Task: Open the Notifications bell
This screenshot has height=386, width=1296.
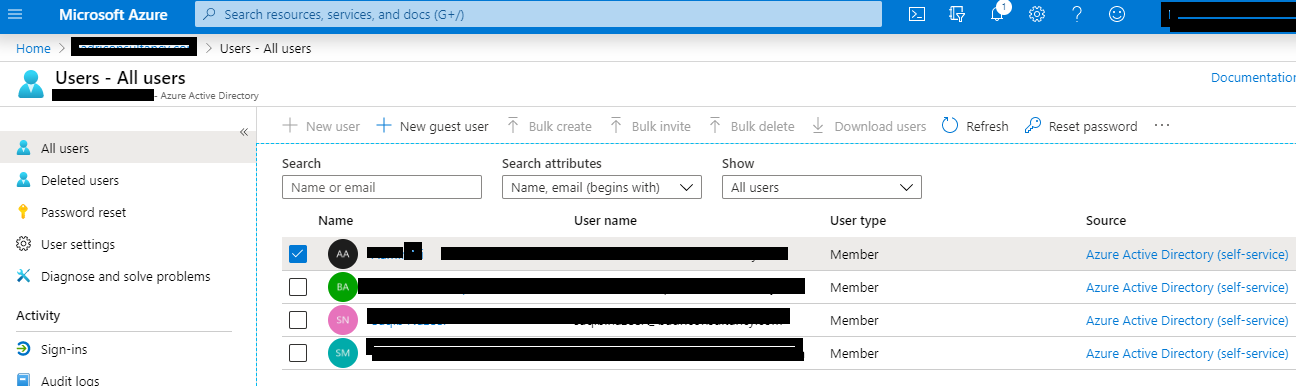Action: click(x=998, y=14)
